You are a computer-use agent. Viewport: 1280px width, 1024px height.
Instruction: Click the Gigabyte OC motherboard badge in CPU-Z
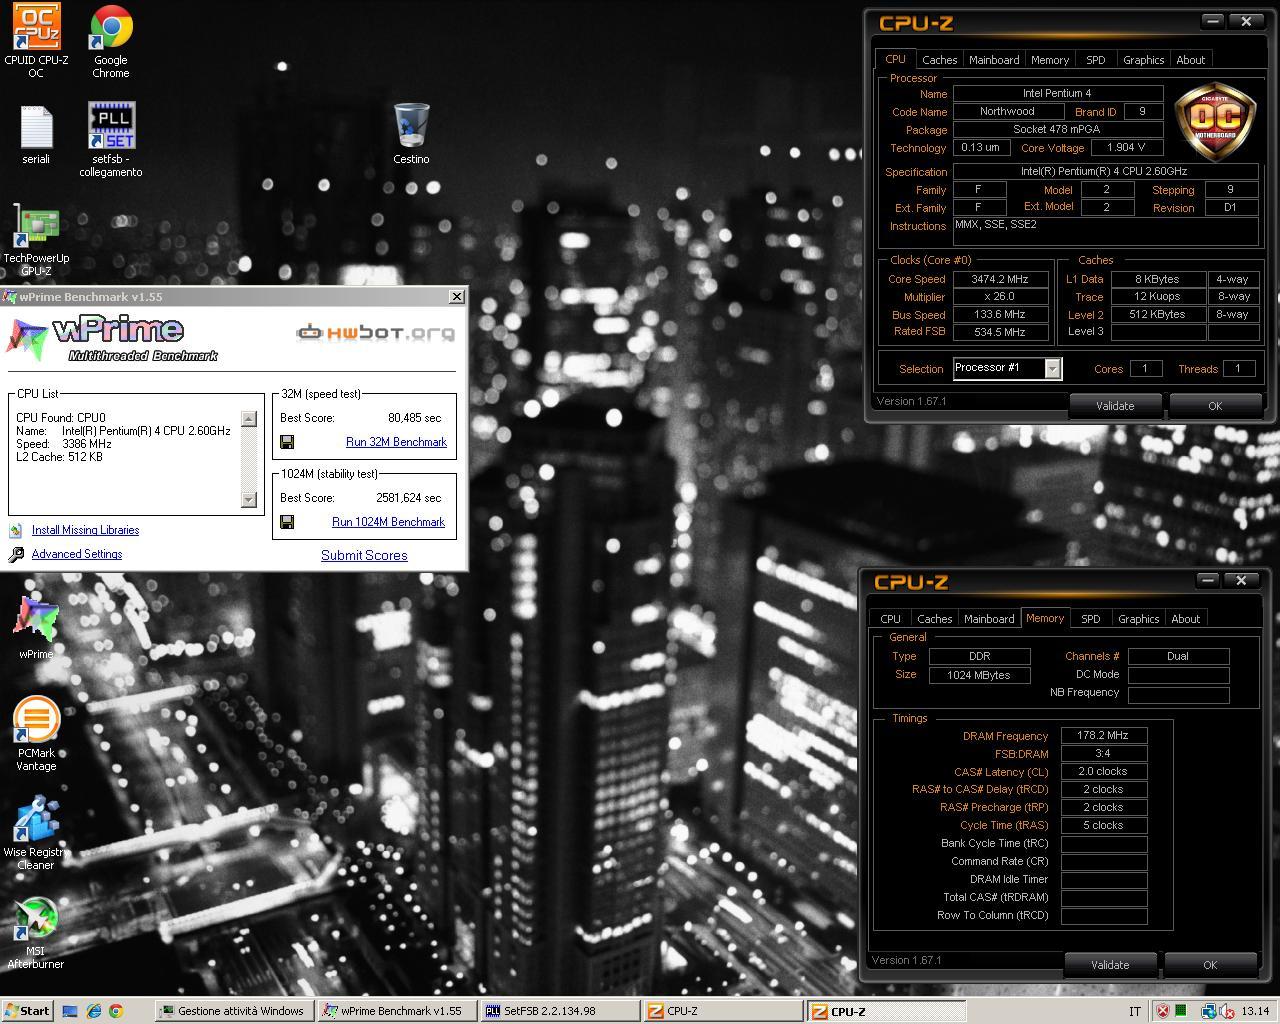tap(1214, 122)
